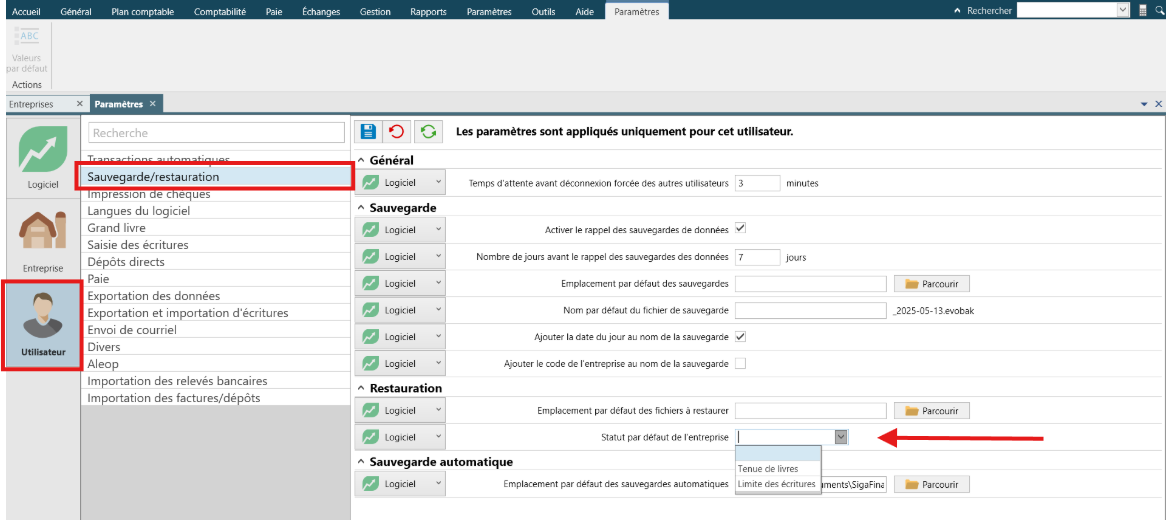Screen dimensions: 1166x520
Task: Select Saisie des écritures in list
Action: point(215,245)
